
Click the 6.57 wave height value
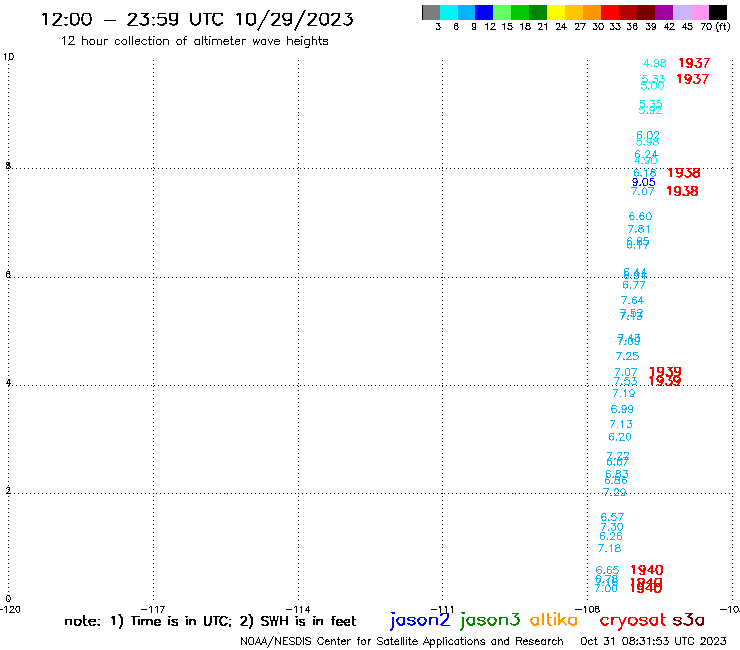[612, 517]
